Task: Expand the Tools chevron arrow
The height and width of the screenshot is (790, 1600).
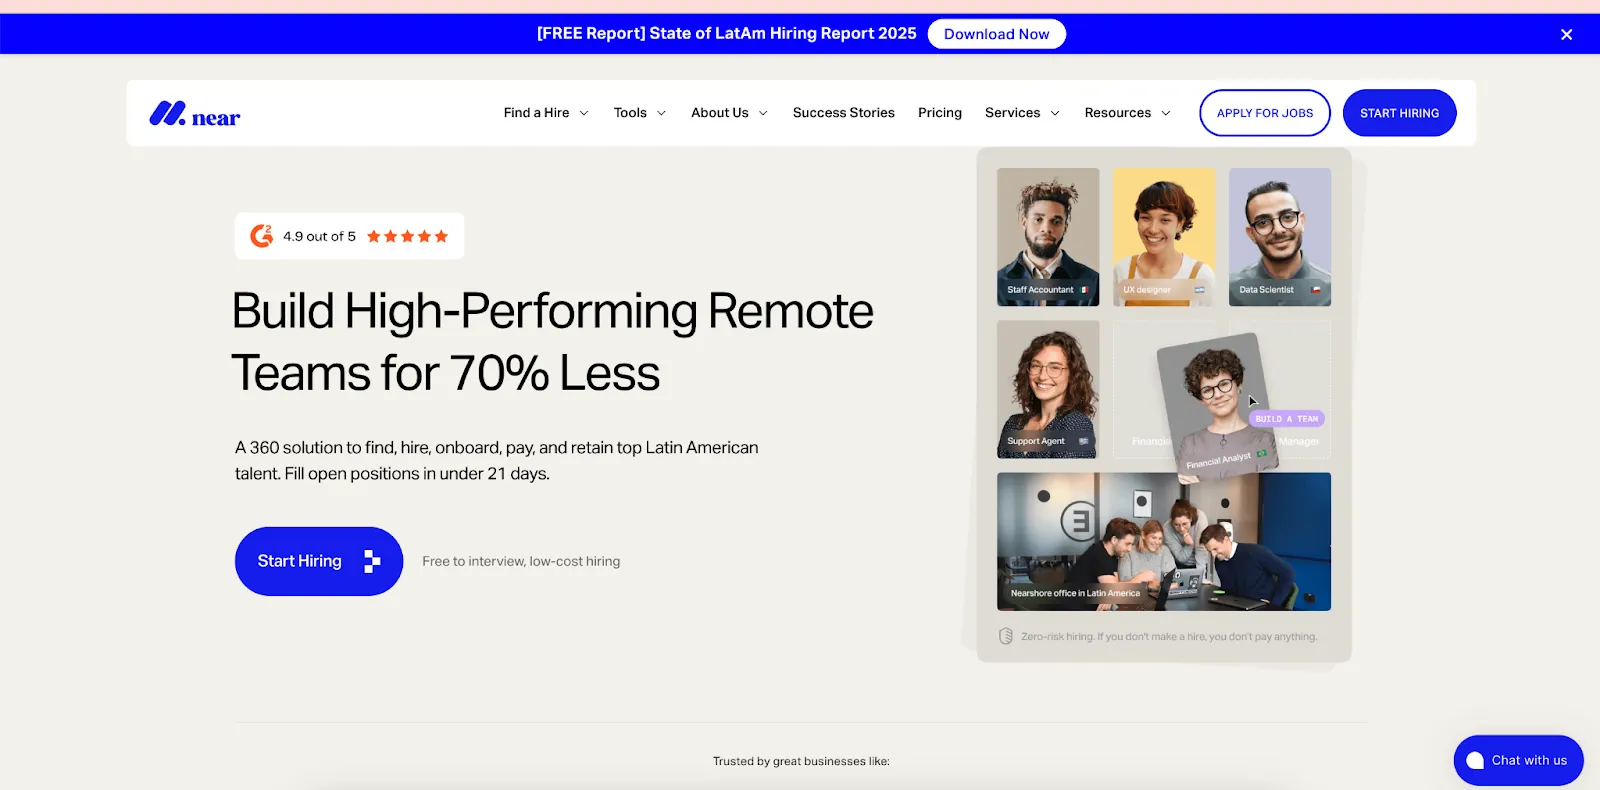Action: point(661,113)
